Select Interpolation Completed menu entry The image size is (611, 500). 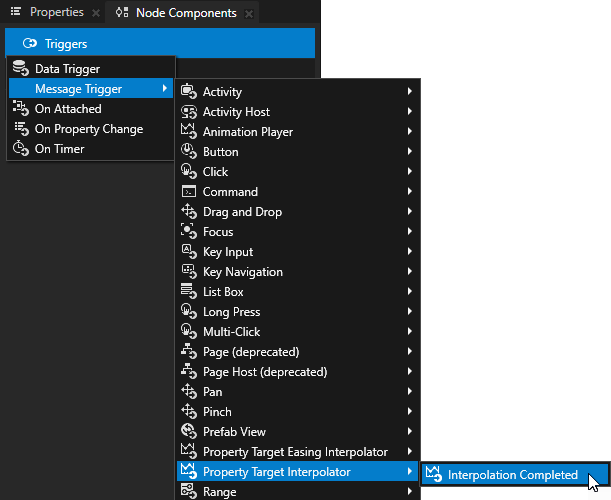(512, 475)
